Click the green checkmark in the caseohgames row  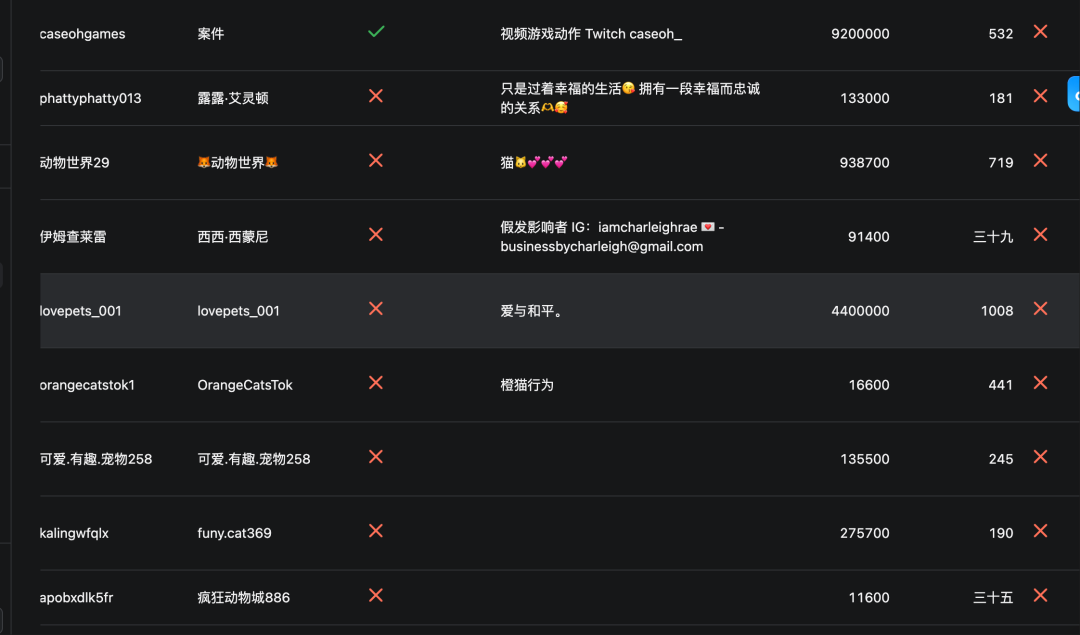376,32
